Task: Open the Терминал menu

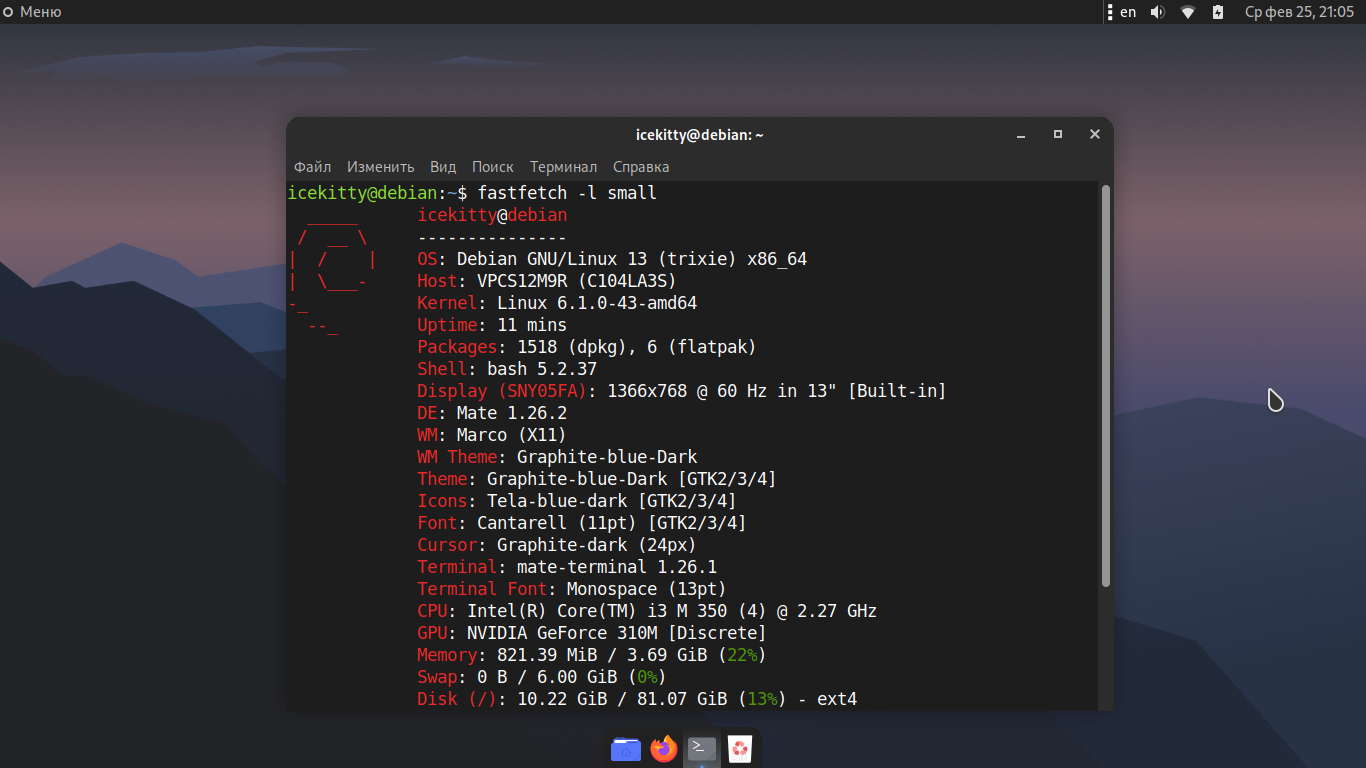Action: (563, 167)
